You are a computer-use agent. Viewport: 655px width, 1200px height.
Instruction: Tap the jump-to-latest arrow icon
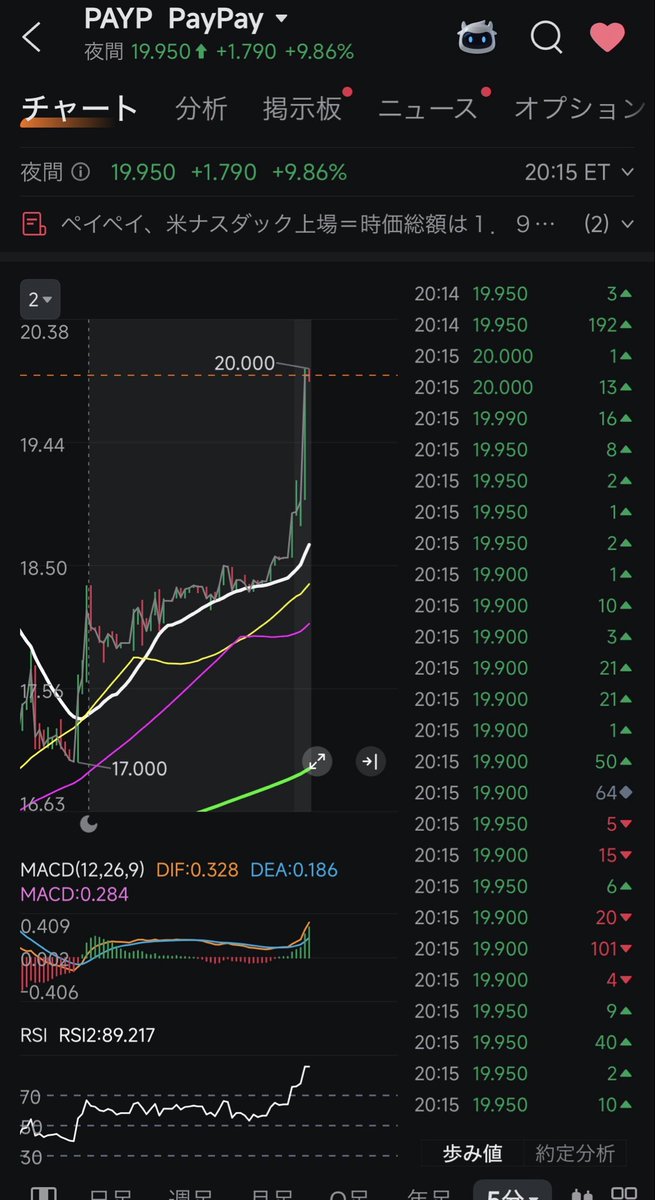pos(370,762)
